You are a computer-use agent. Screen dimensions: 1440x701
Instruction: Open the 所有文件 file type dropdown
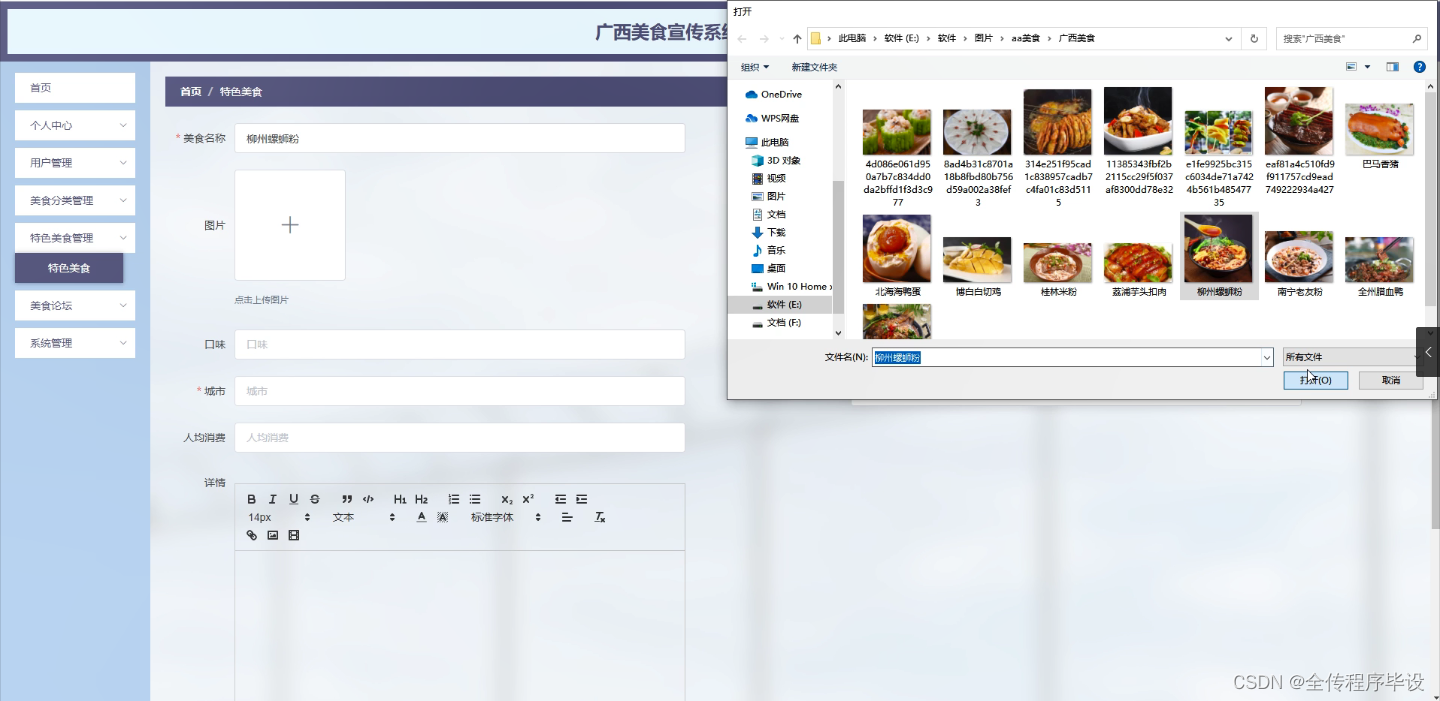tap(1350, 356)
